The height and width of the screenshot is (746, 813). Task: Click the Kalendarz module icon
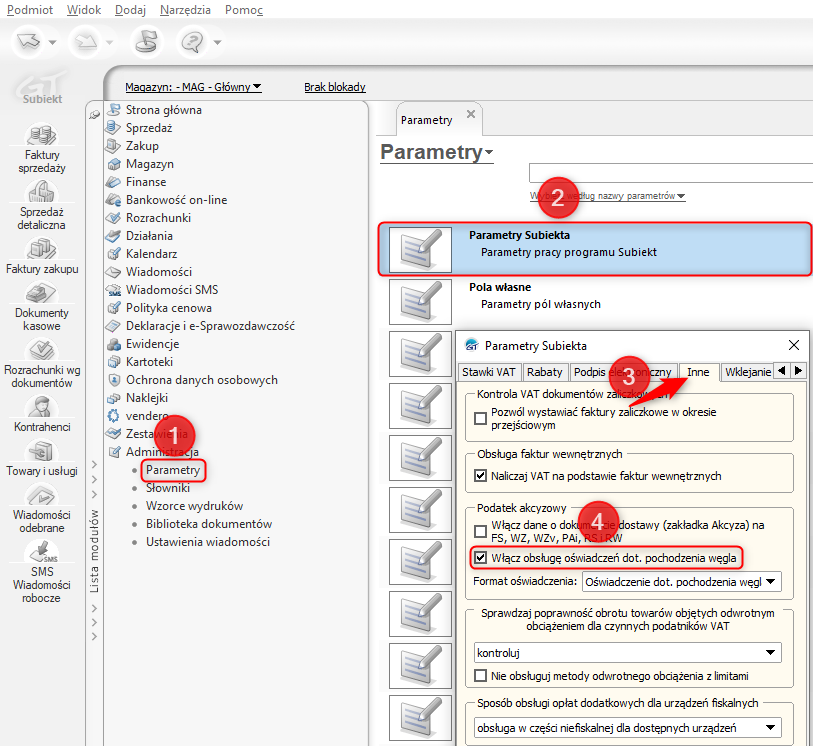pyautogui.click(x=114, y=254)
